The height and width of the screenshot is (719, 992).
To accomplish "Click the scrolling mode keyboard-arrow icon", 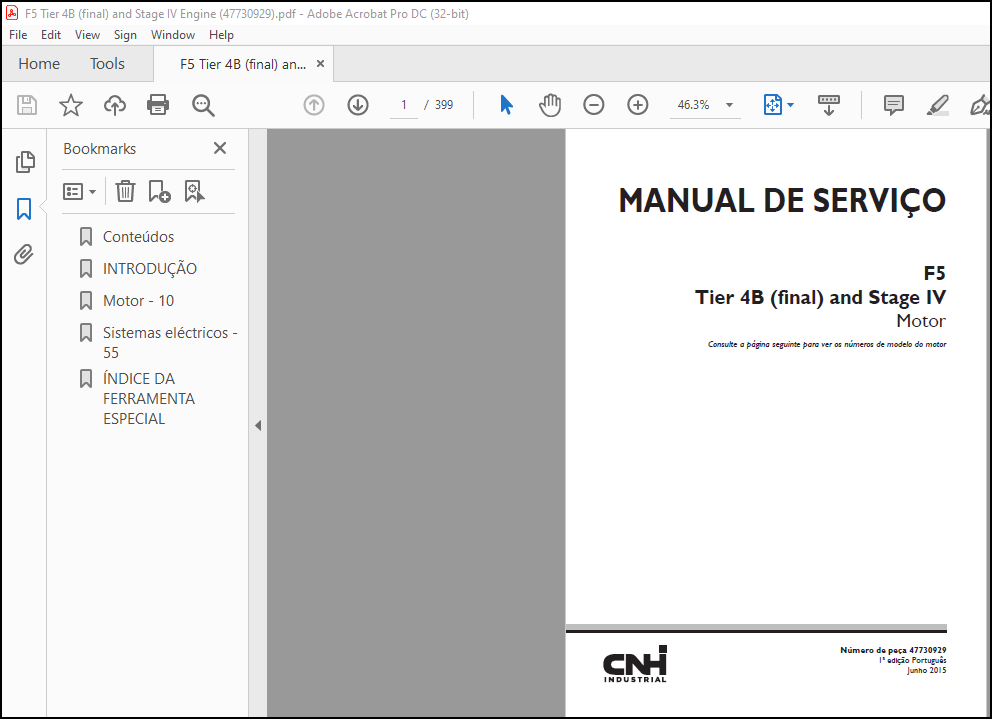I will pos(829,105).
